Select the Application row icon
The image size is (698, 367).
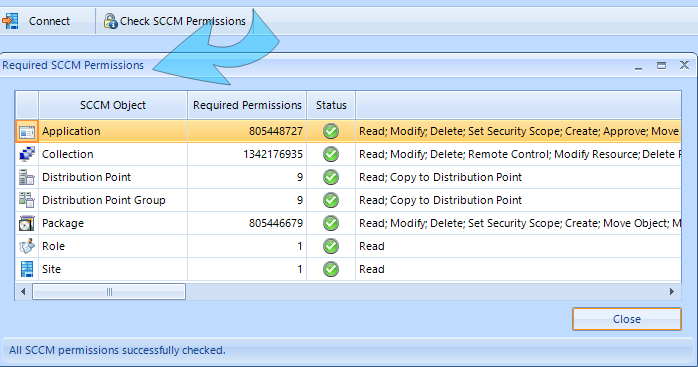point(27,131)
